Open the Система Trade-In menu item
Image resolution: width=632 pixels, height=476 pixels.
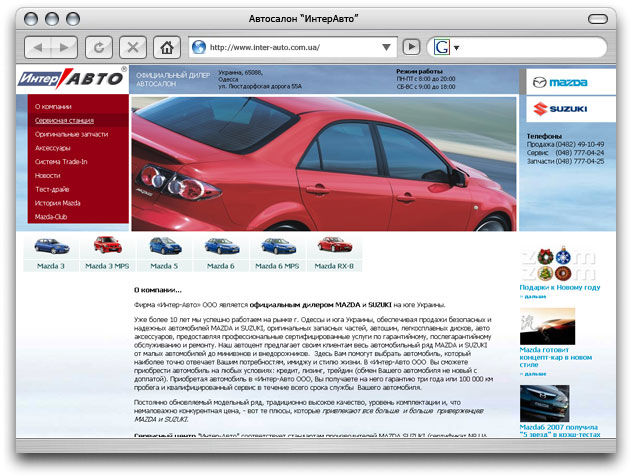pyautogui.click(x=61, y=162)
